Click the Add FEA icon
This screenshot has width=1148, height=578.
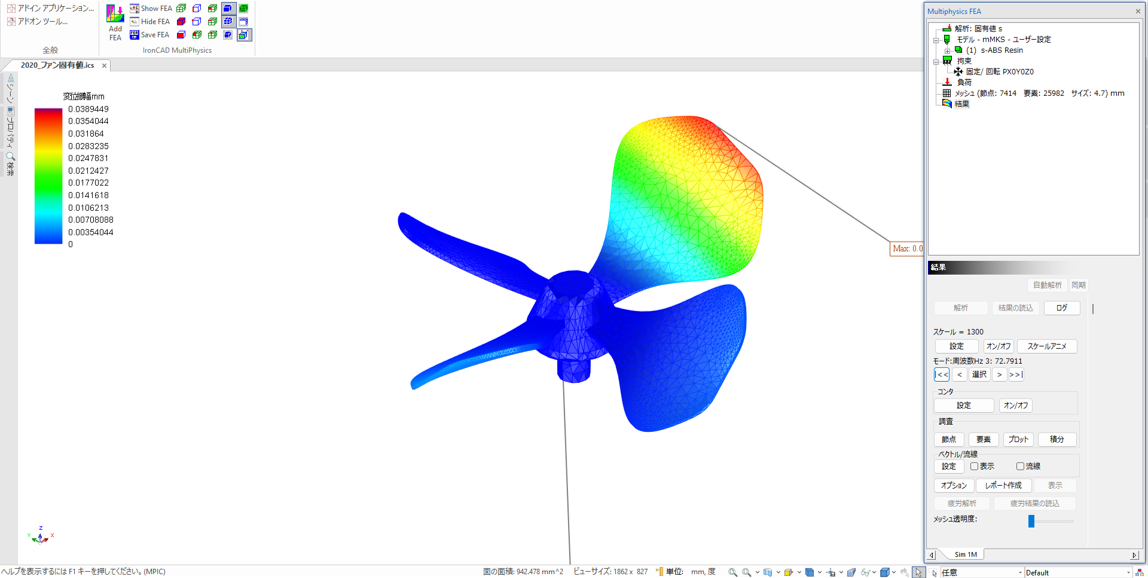tap(115, 16)
